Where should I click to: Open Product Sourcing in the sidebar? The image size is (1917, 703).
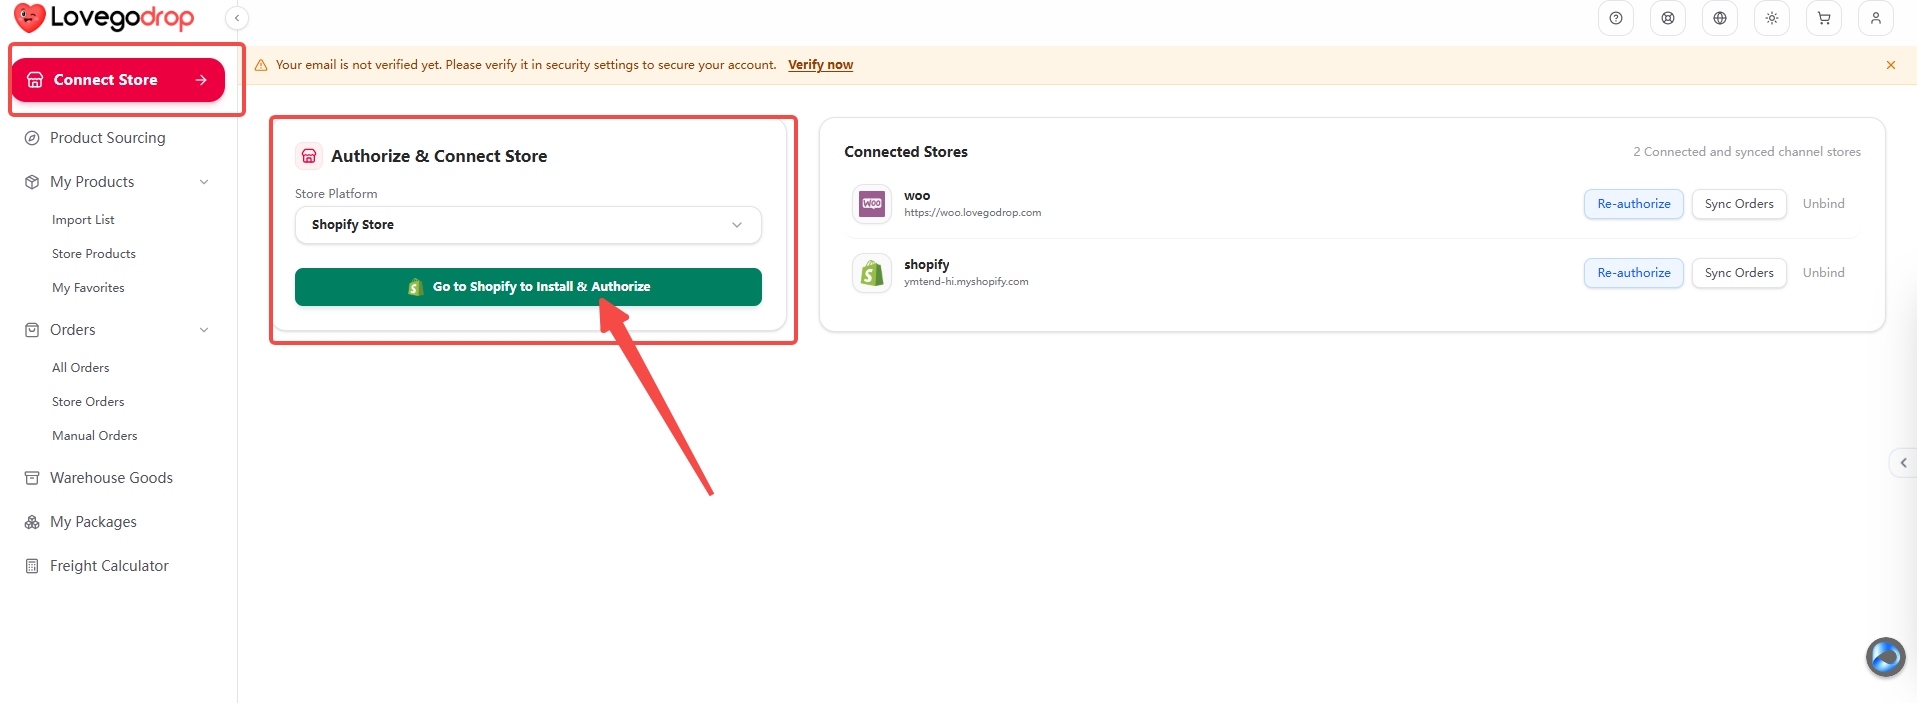coord(107,138)
